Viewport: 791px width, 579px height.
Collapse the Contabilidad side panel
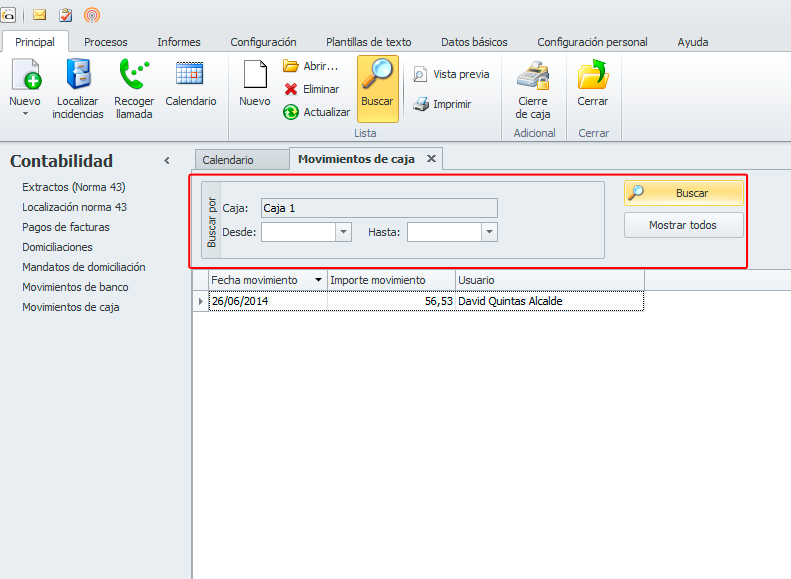pyautogui.click(x=167, y=161)
